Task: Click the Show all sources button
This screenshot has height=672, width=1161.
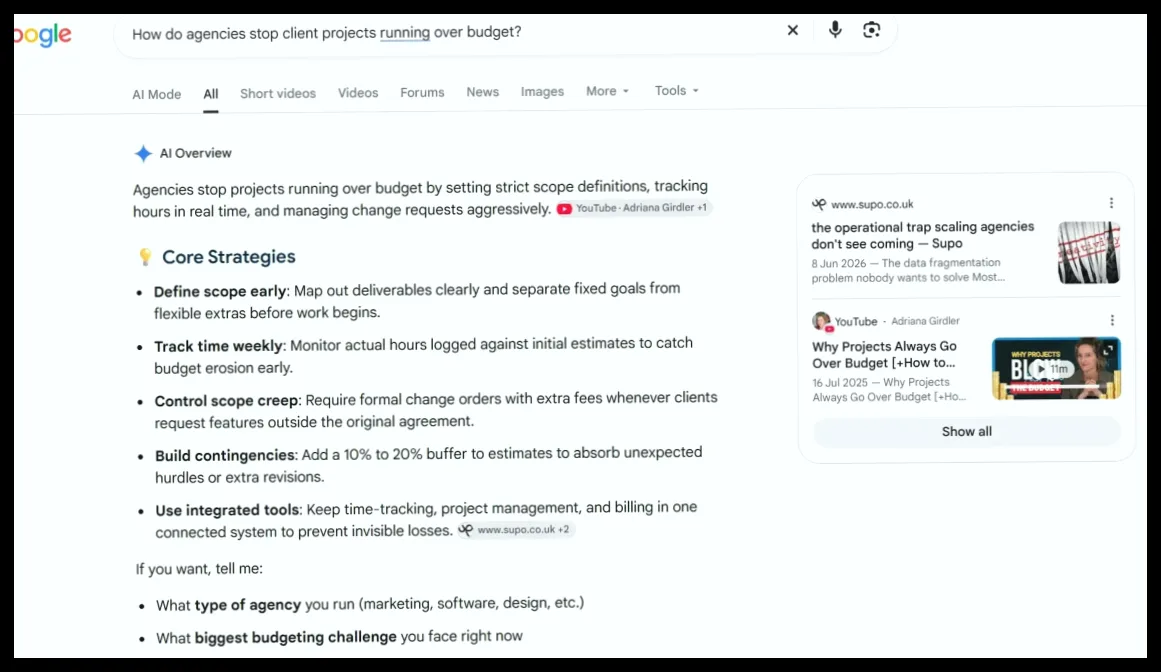Action: (966, 431)
